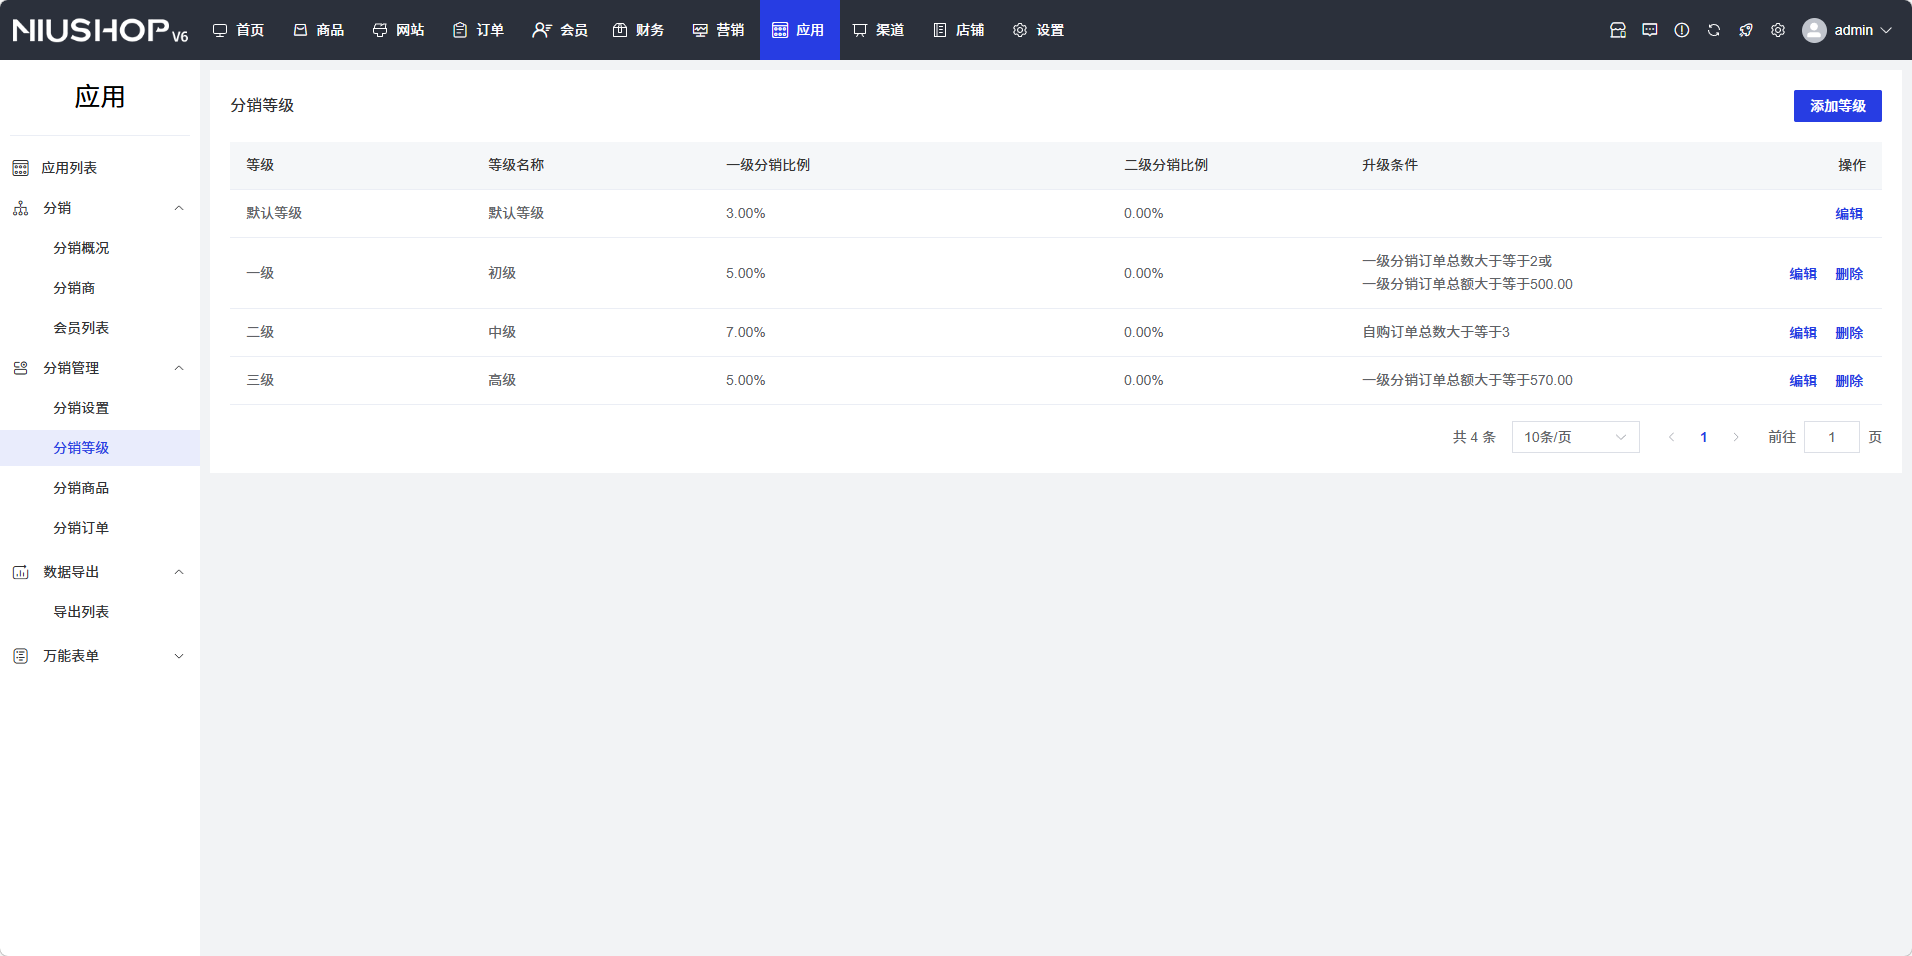Open the 10条/页 page size dropdown
Image resolution: width=1912 pixels, height=956 pixels.
click(1575, 437)
